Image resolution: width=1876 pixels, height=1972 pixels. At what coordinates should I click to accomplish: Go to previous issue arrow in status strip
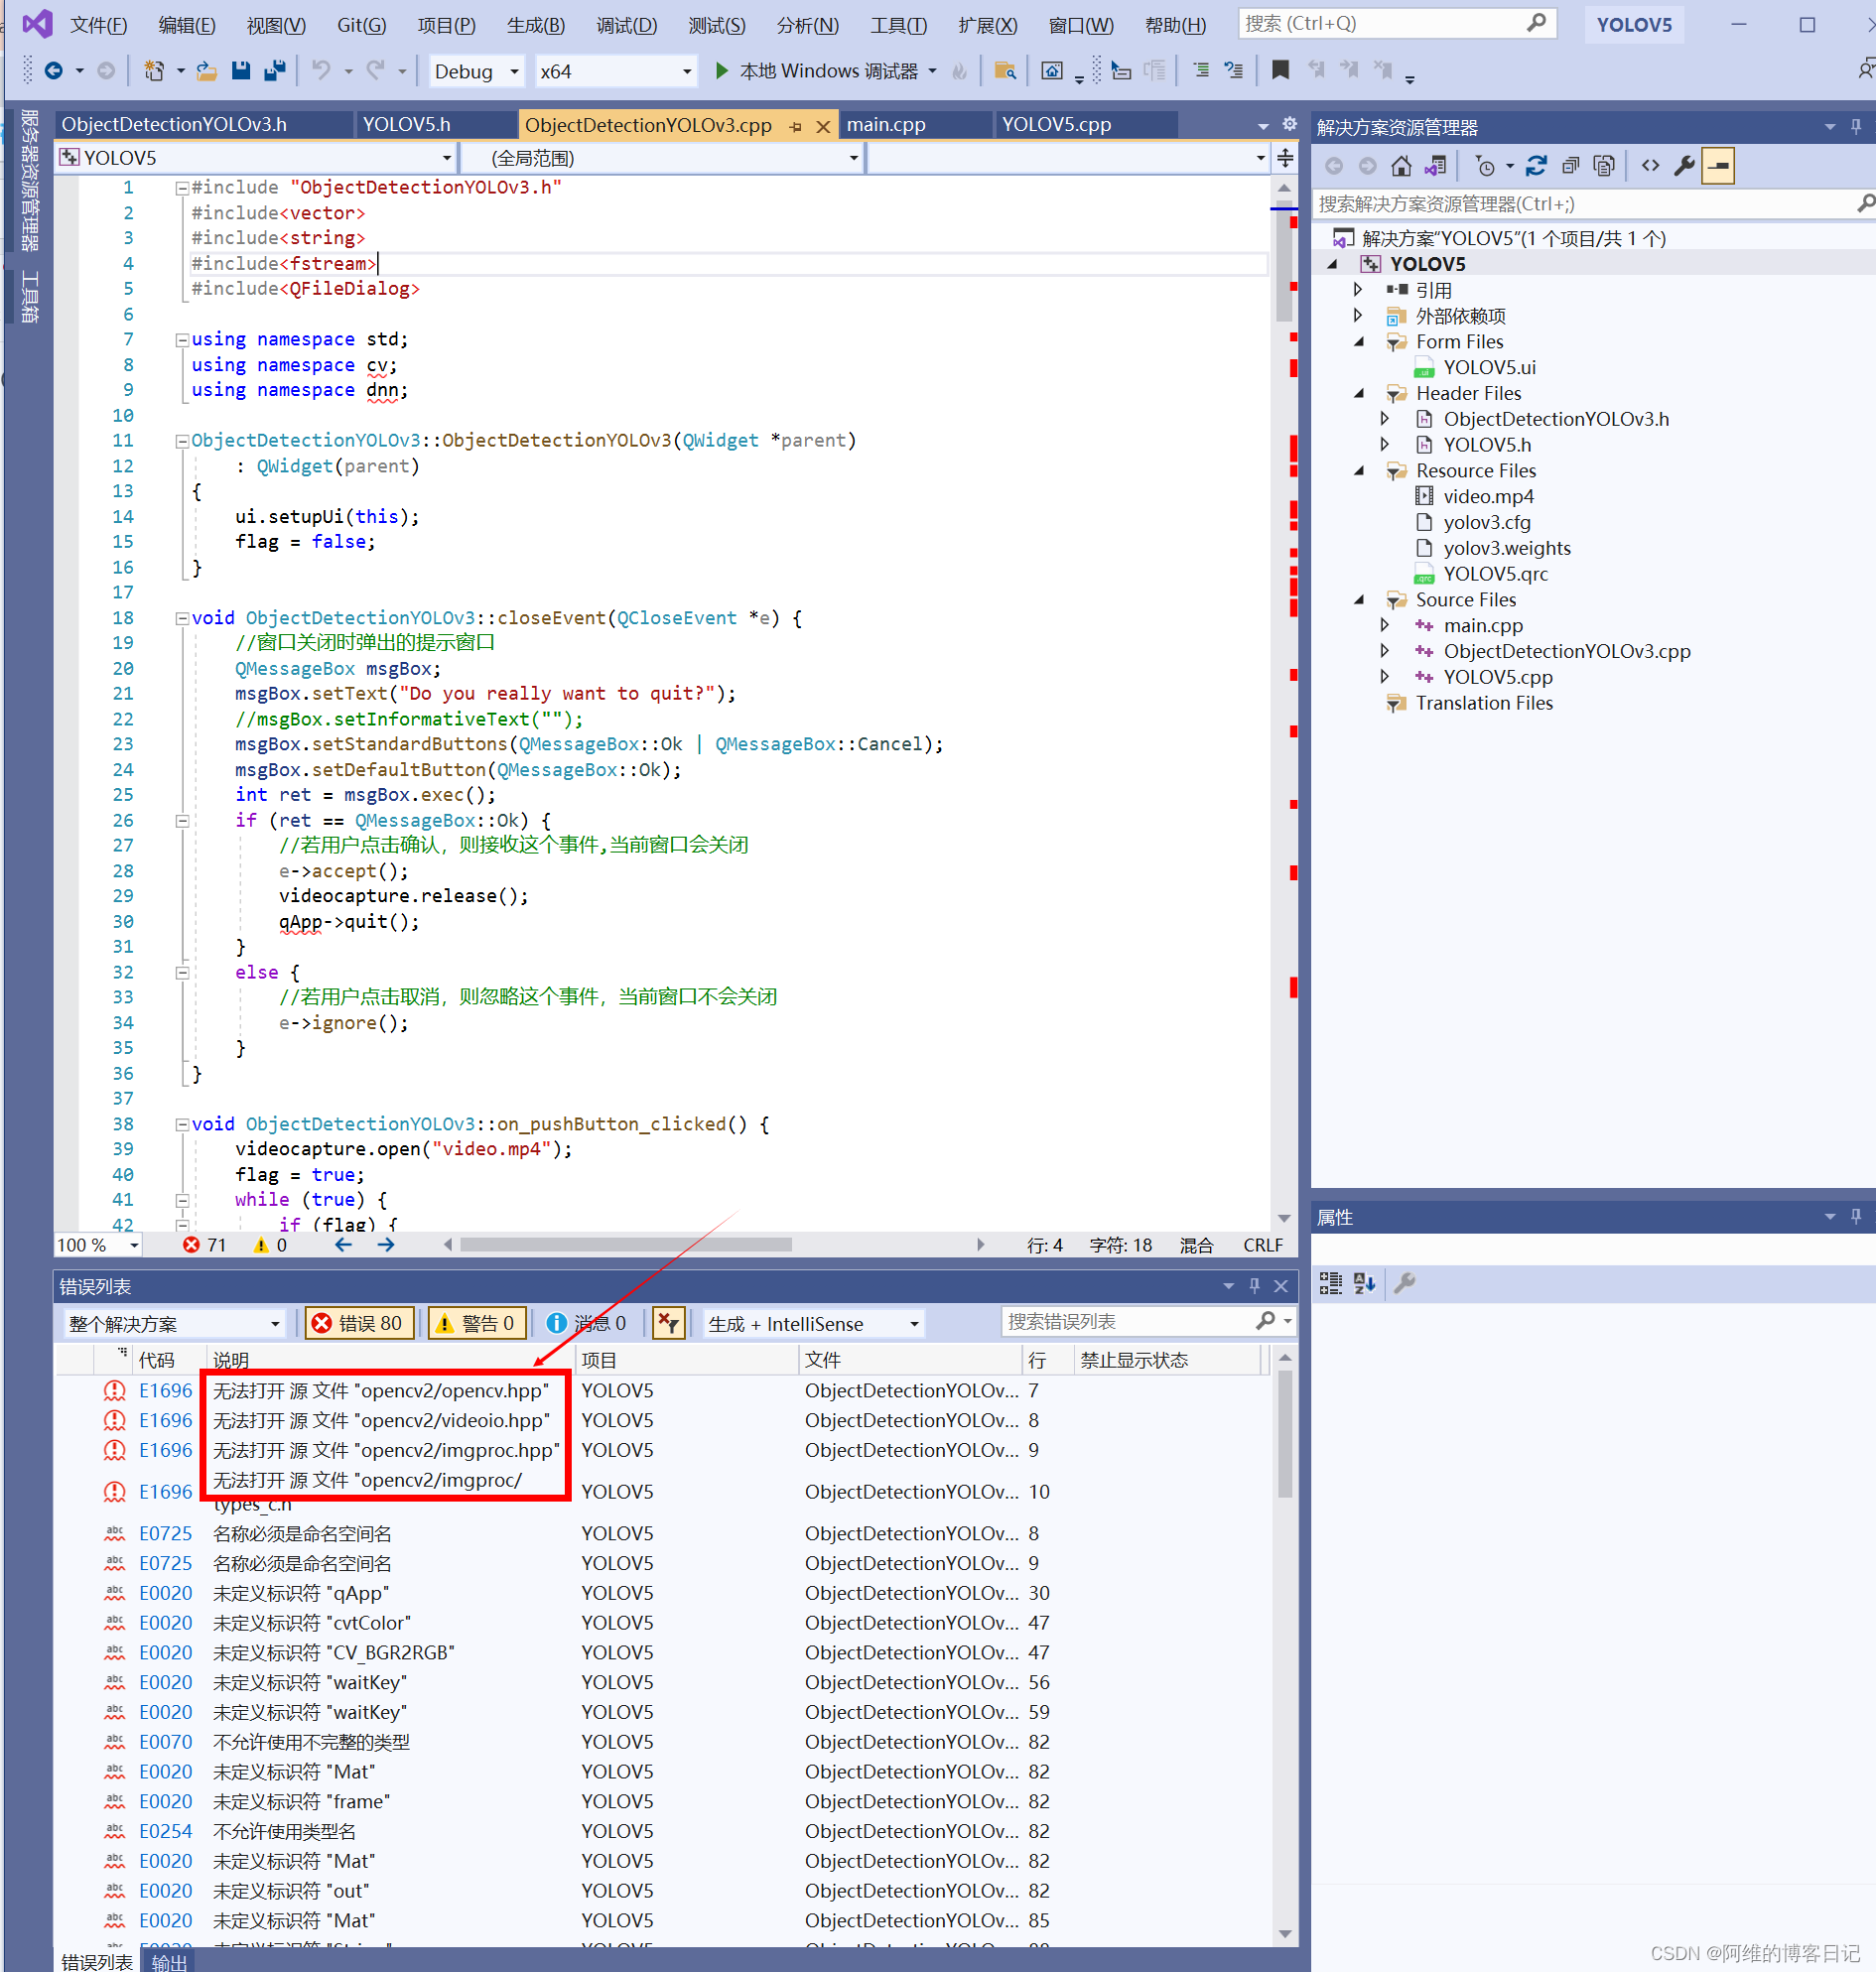[343, 1245]
